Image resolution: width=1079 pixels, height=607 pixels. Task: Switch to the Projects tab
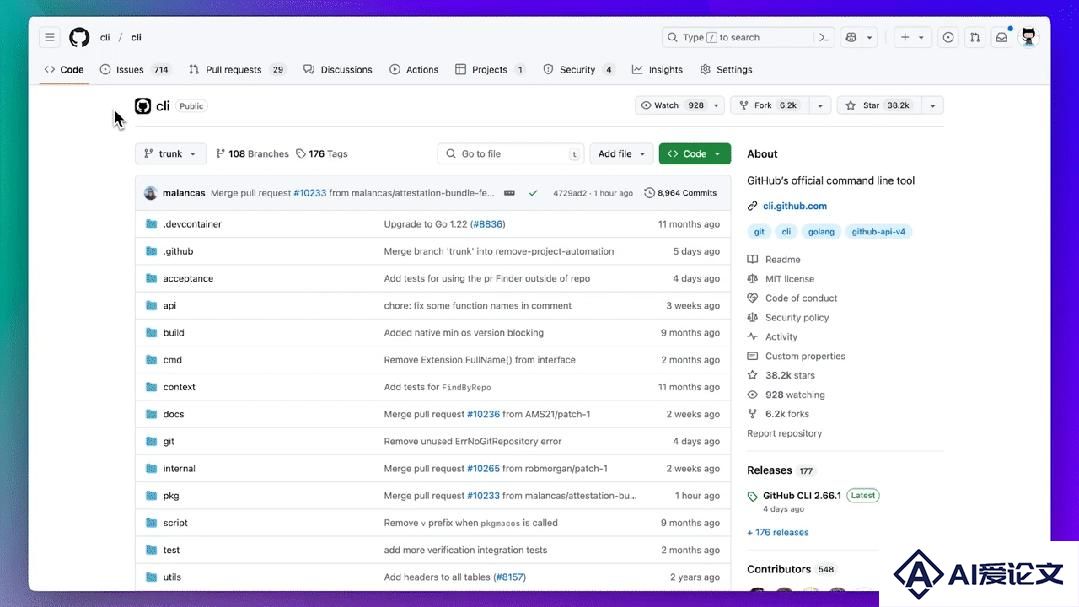[490, 70]
